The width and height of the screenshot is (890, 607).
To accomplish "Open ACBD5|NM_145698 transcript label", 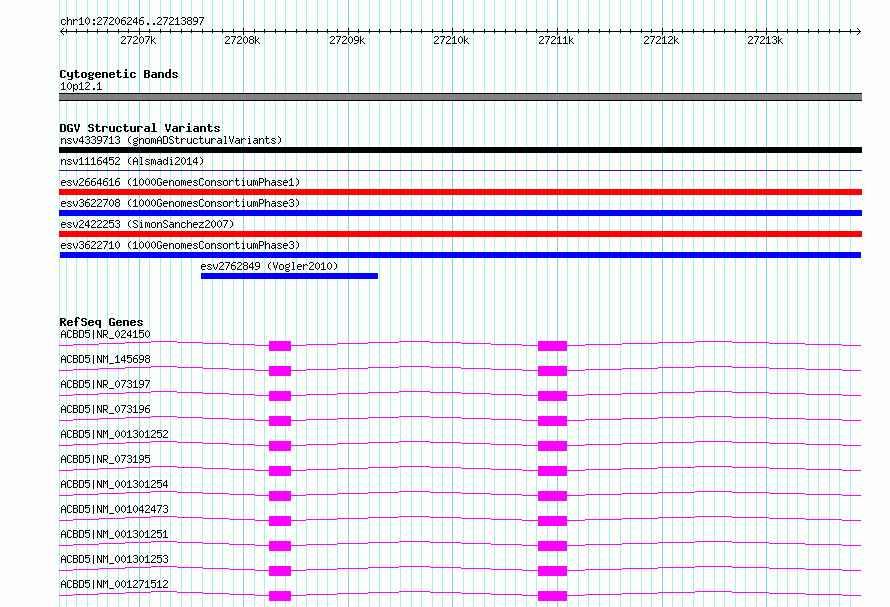I will (x=105, y=359).
